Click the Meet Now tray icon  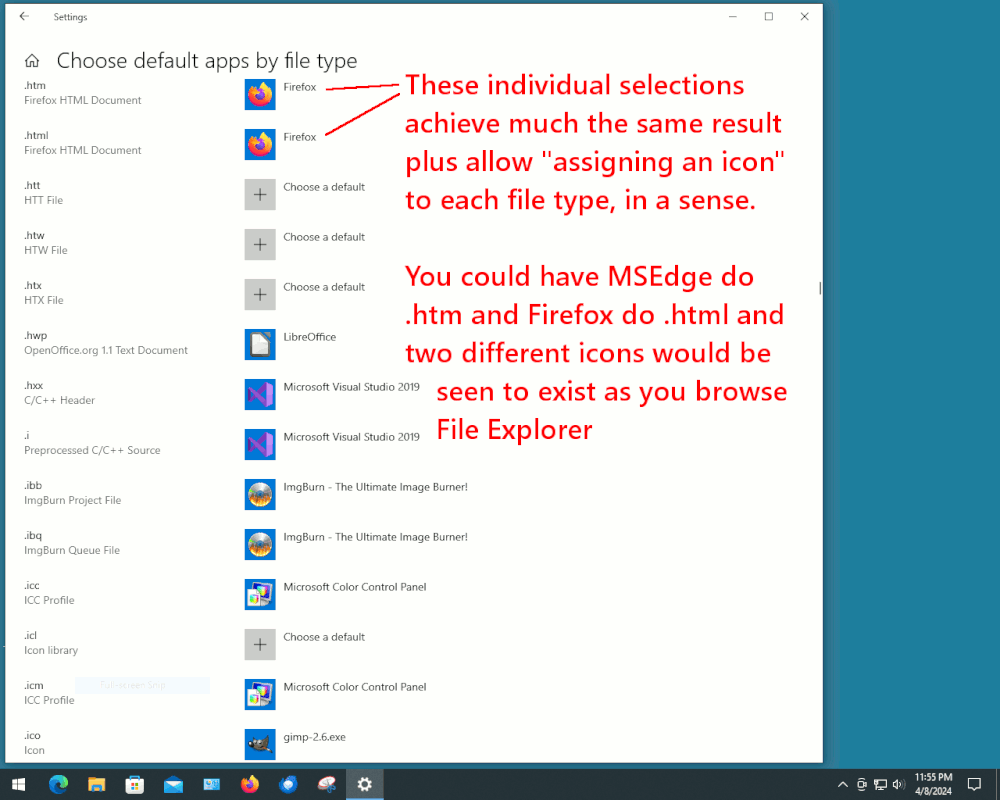[x=862, y=785]
